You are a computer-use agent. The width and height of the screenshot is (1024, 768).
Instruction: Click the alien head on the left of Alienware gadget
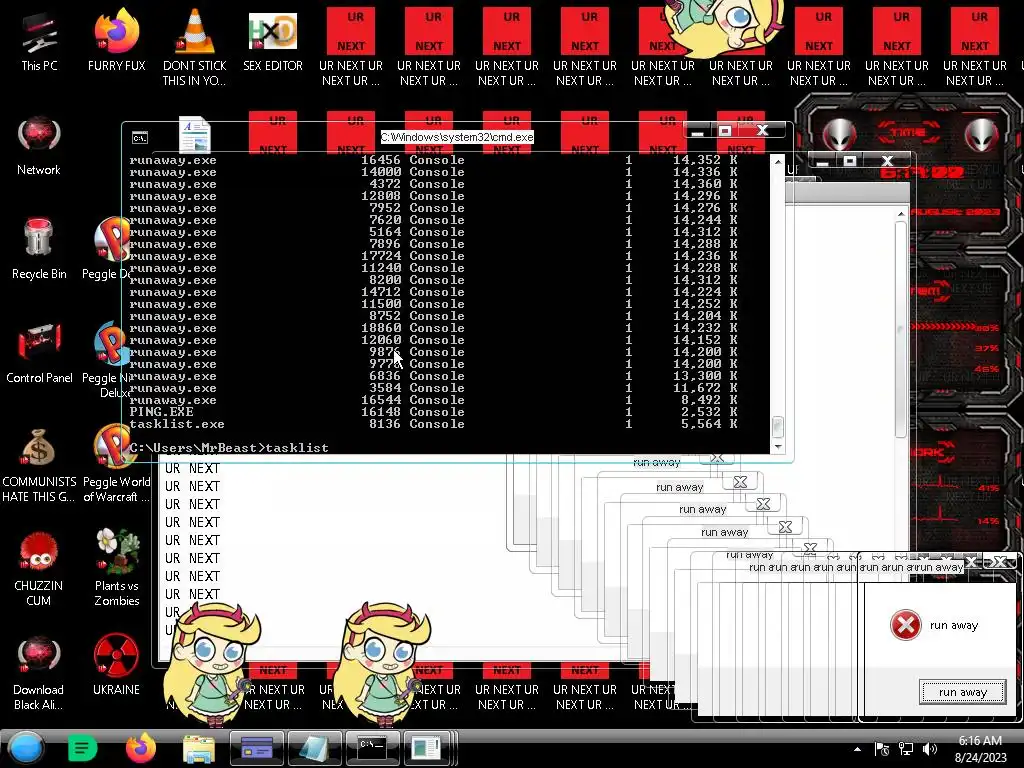tap(840, 135)
